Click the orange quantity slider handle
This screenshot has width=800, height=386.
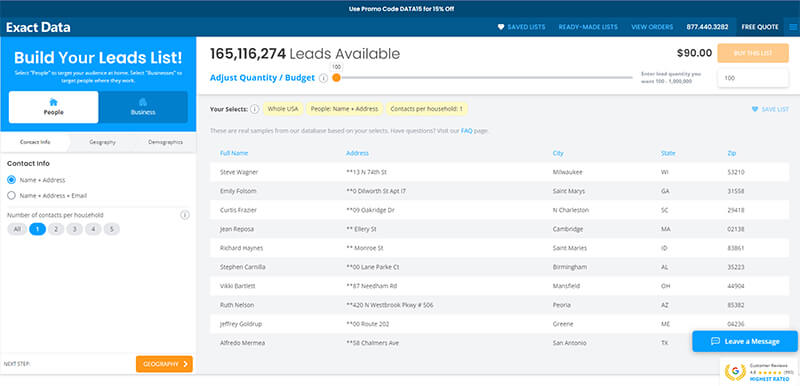(336, 78)
